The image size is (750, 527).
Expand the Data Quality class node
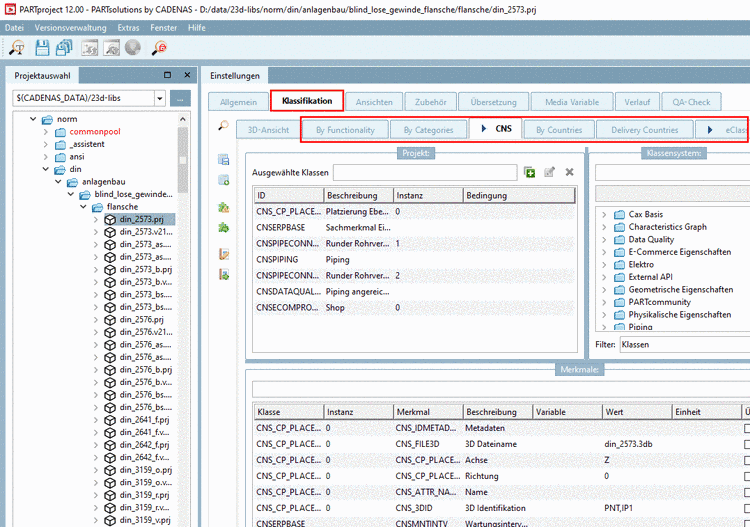(604, 240)
